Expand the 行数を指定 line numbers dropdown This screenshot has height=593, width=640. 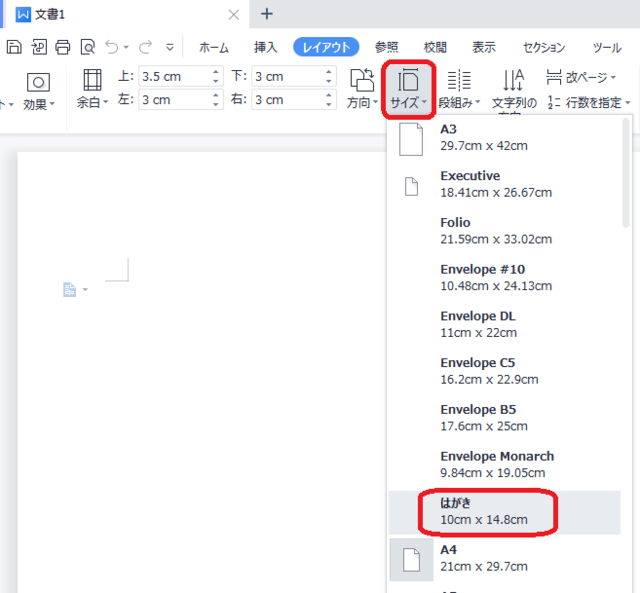[x=588, y=102]
